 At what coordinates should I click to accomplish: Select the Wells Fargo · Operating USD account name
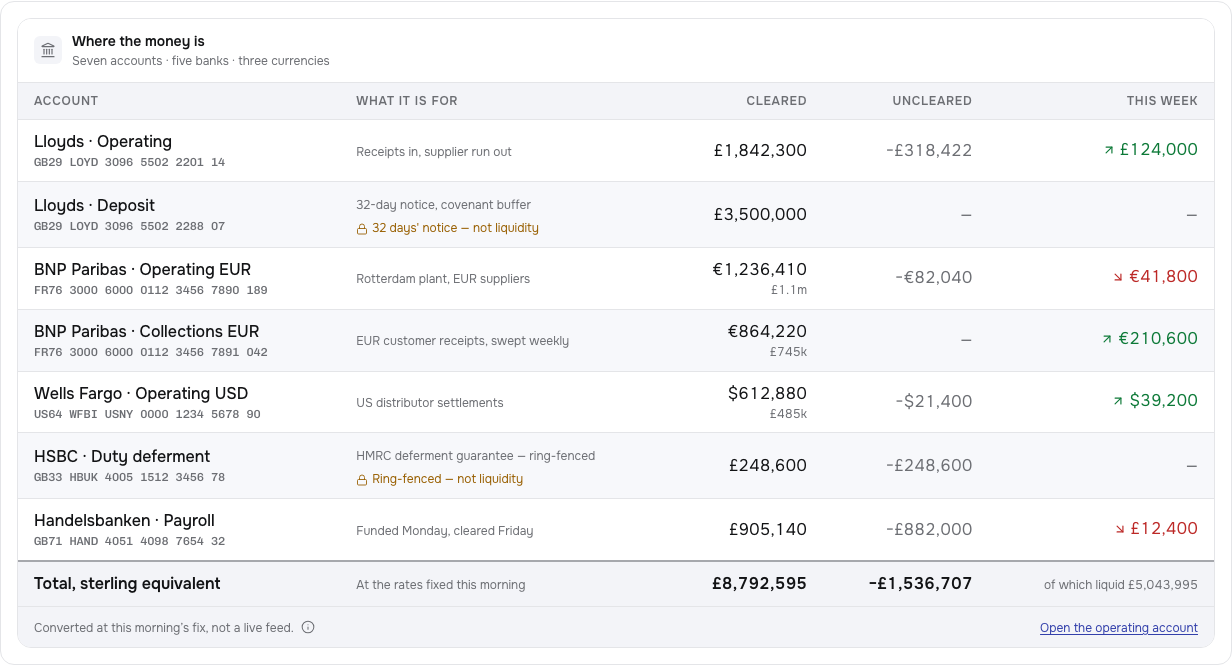tap(141, 394)
